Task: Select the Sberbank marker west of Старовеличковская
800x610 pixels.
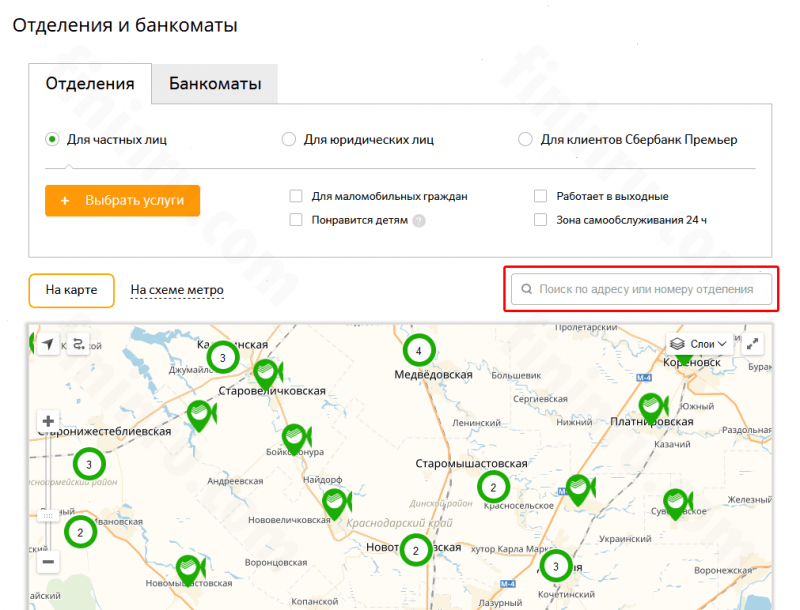Action: point(201,415)
